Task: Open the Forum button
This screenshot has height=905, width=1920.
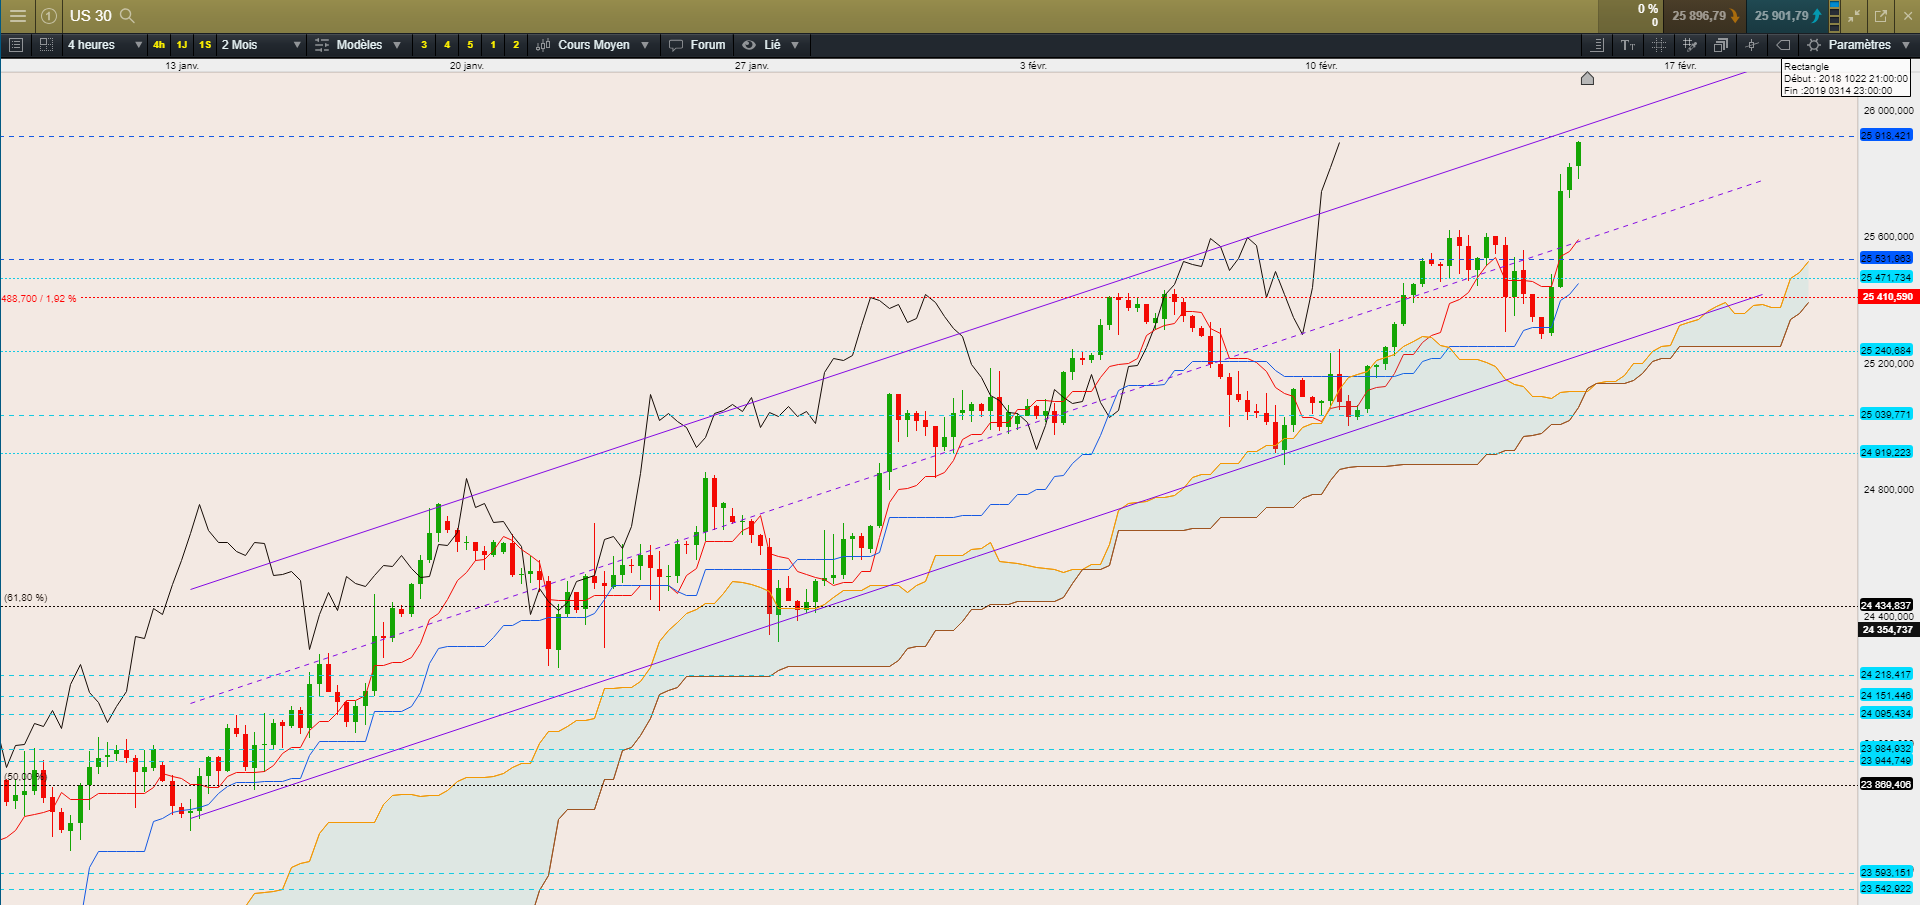Action: pyautogui.click(x=698, y=45)
